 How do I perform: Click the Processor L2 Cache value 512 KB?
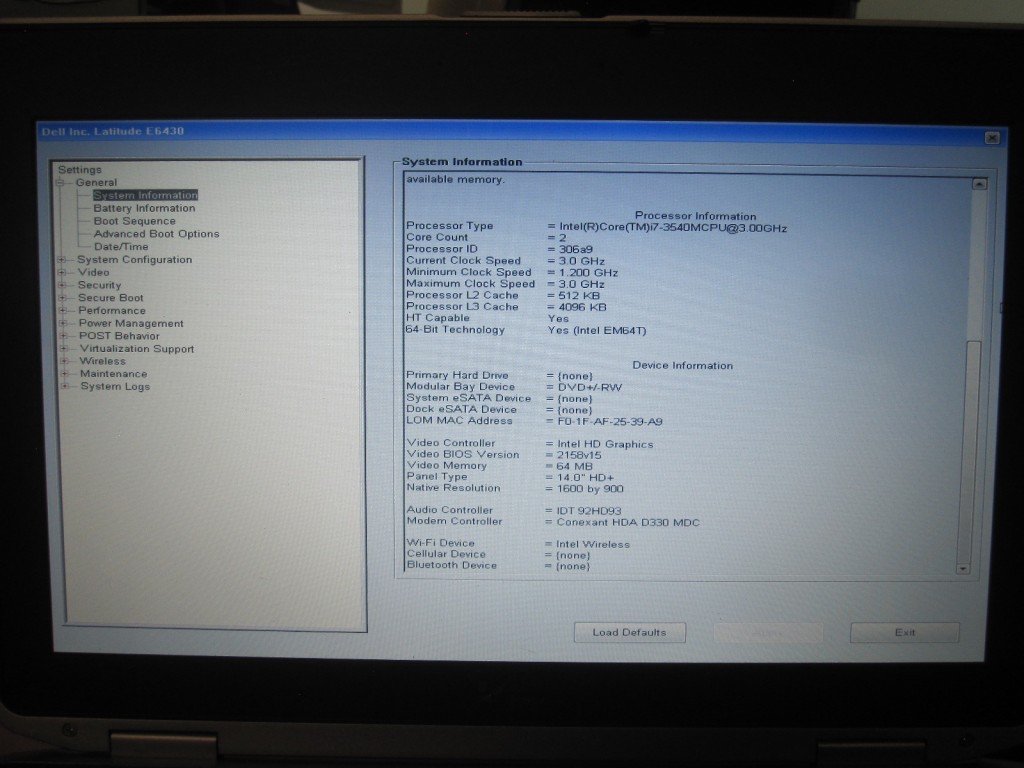pyautogui.click(x=579, y=296)
